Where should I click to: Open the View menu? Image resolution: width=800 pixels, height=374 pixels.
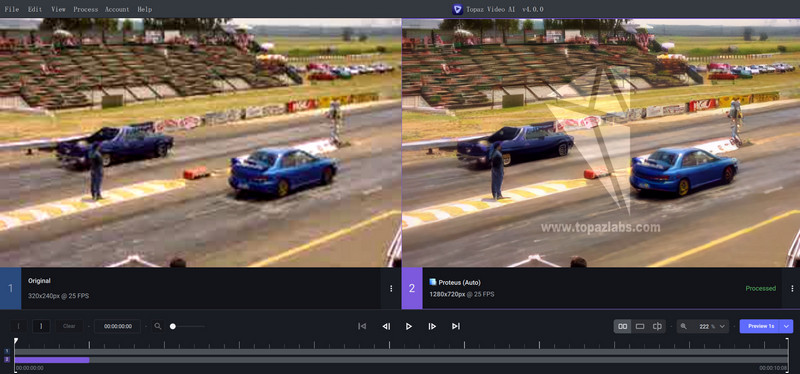pyautogui.click(x=58, y=9)
